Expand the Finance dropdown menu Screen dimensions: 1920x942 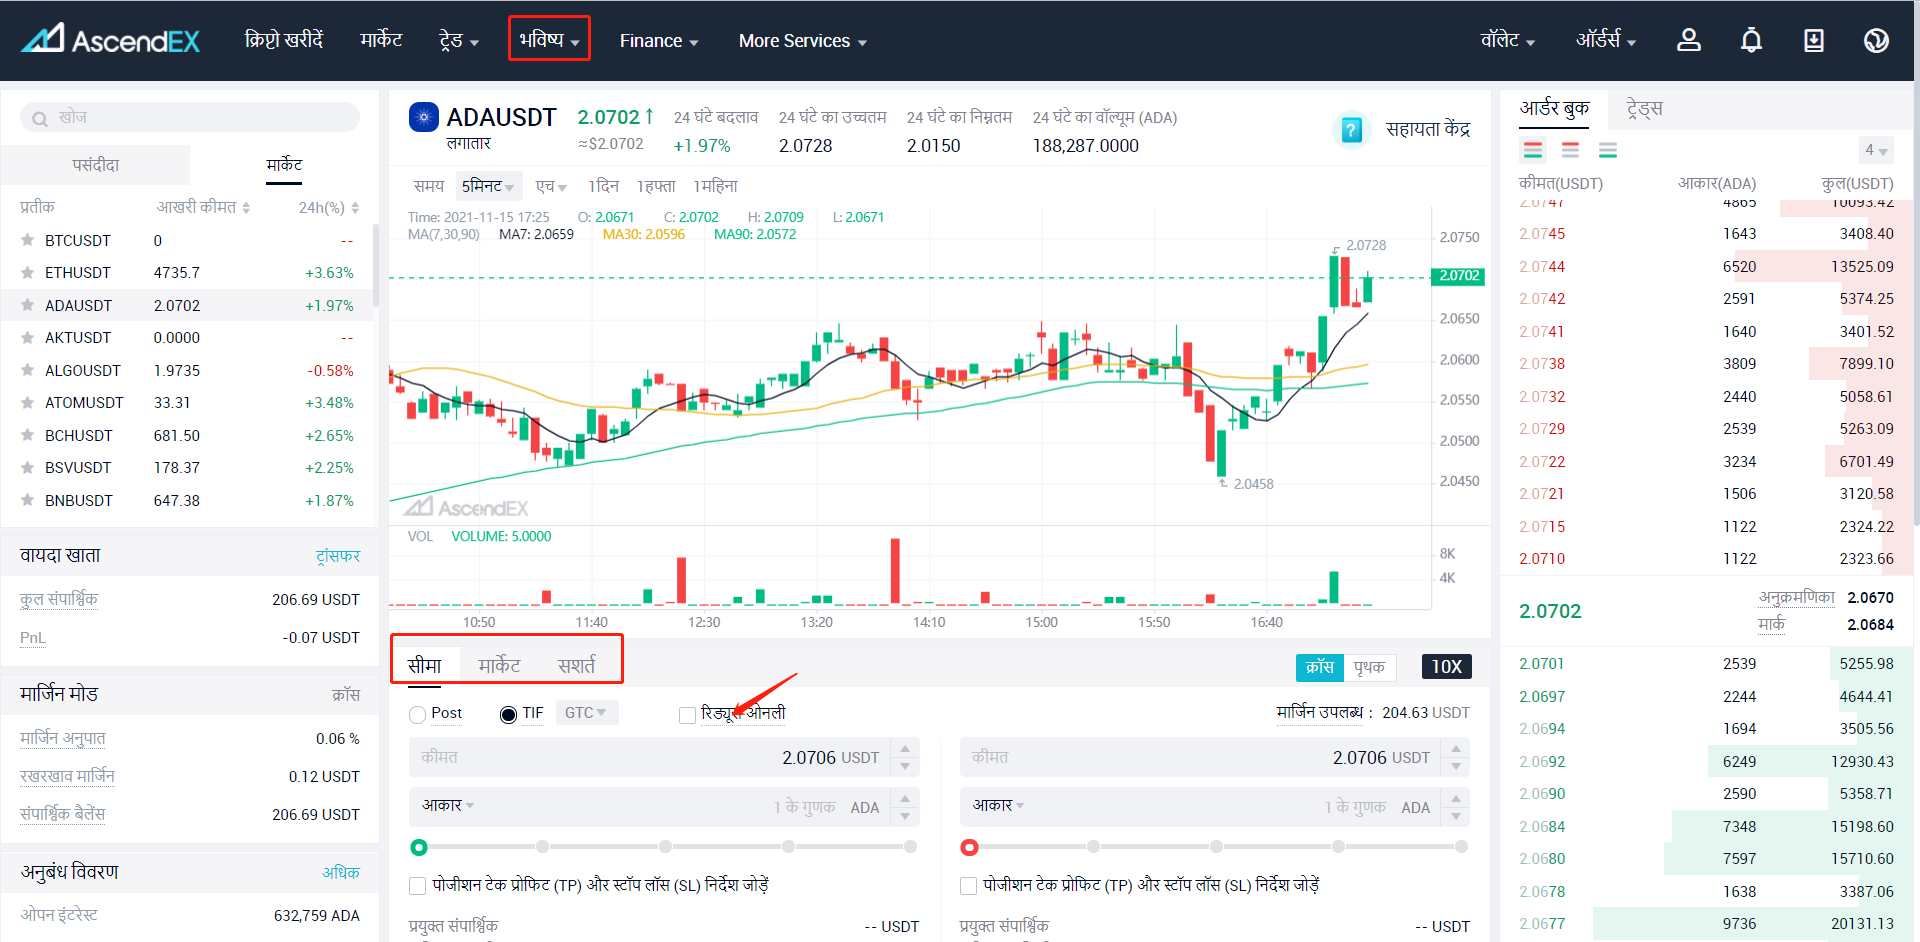[x=659, y=41]
